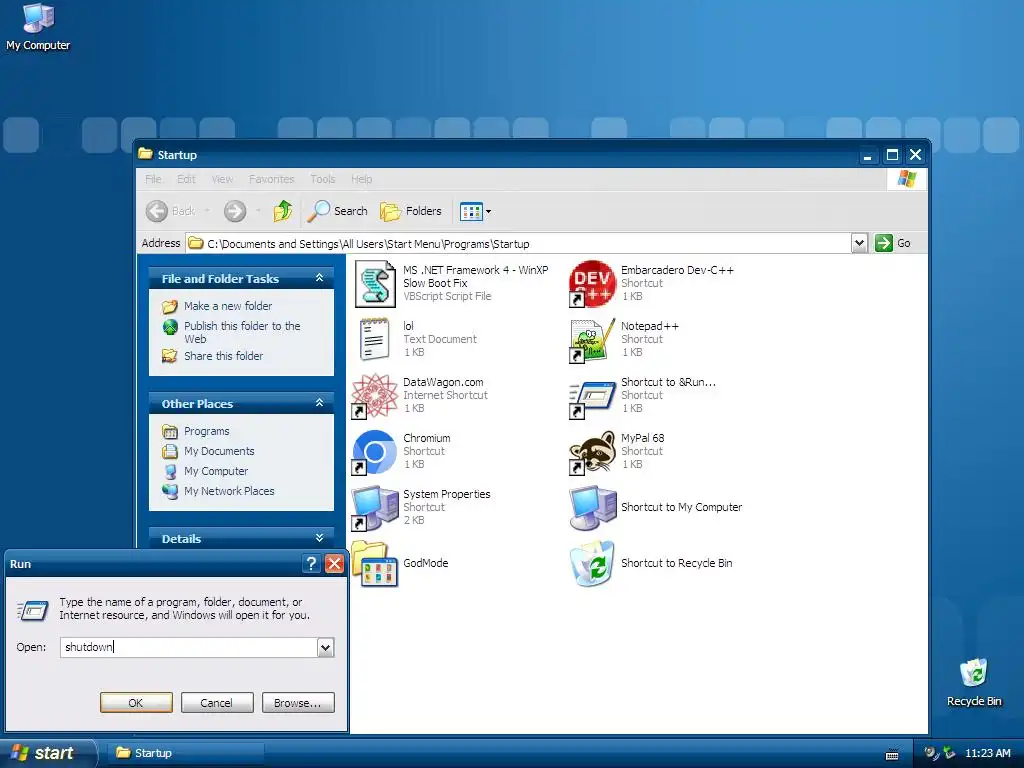This screenshot has height=768, width=1024.
Task: Select the My Computer desktop icon
Action: tap(38, 27)
